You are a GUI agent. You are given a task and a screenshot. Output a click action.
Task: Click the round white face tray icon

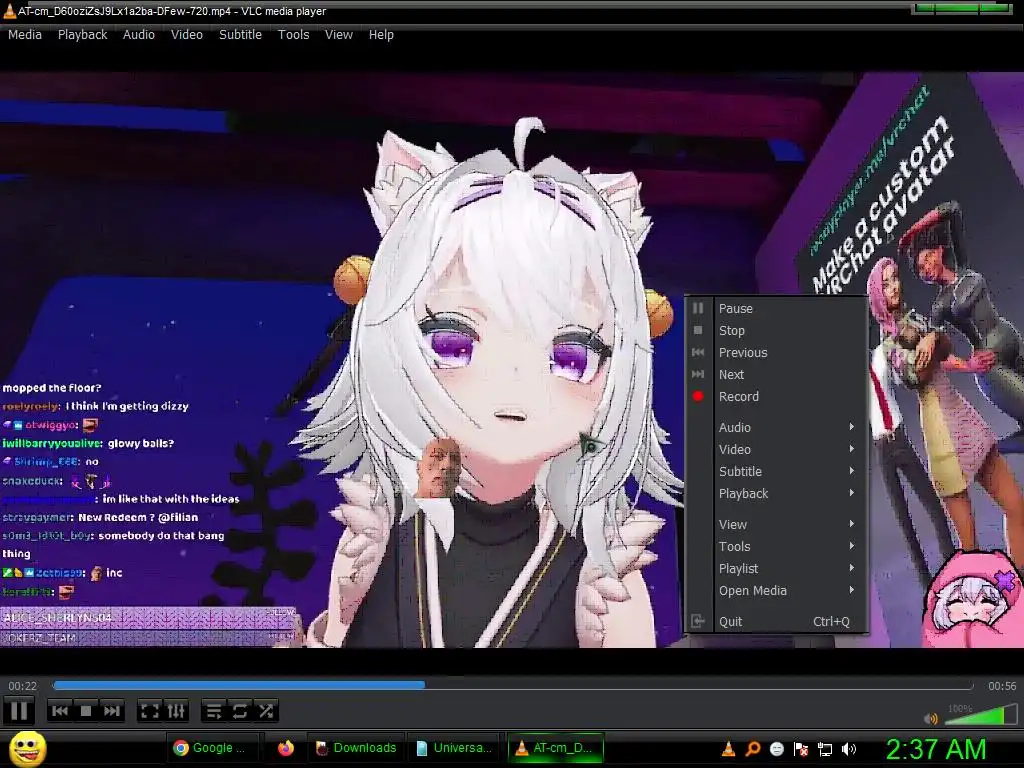click(x=776, y=749)
